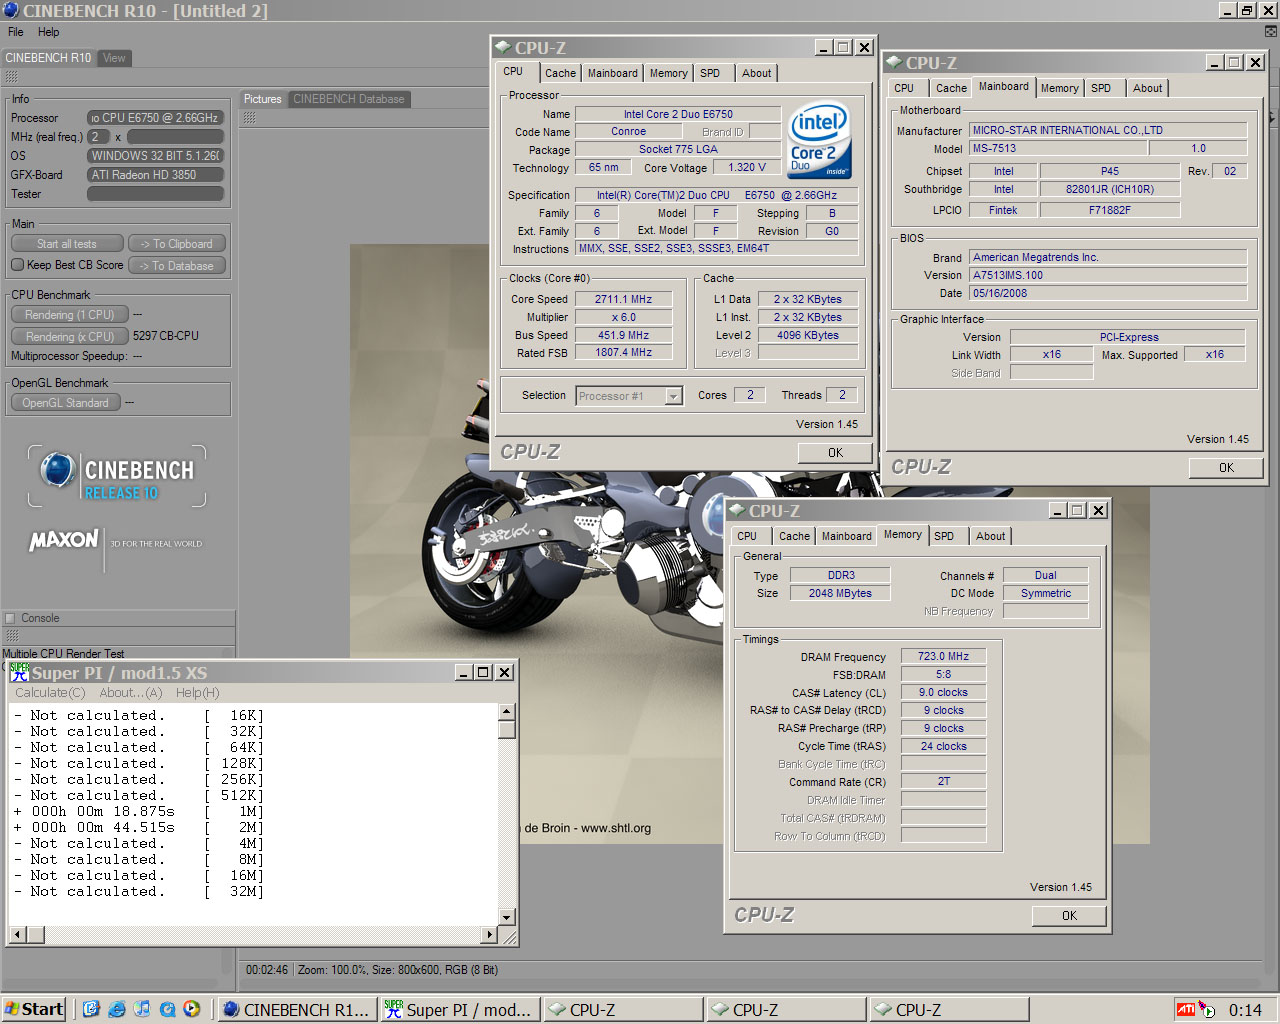Click the To Database button
The width and height of the screenshot is (1280, 1024).
point(177,266)
